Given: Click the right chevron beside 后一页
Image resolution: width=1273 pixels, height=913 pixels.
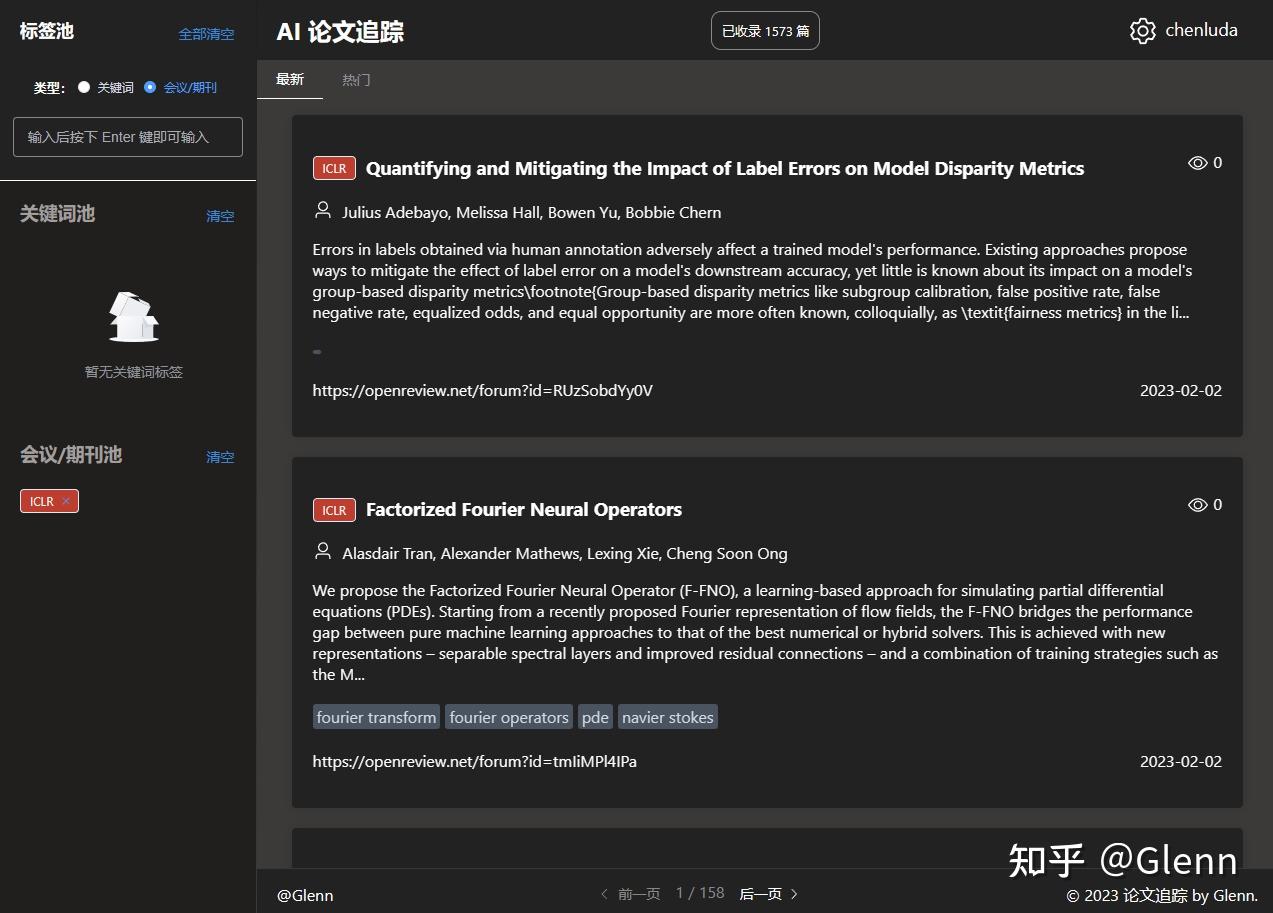Looking at the screenshot, I should coord(794,893).
